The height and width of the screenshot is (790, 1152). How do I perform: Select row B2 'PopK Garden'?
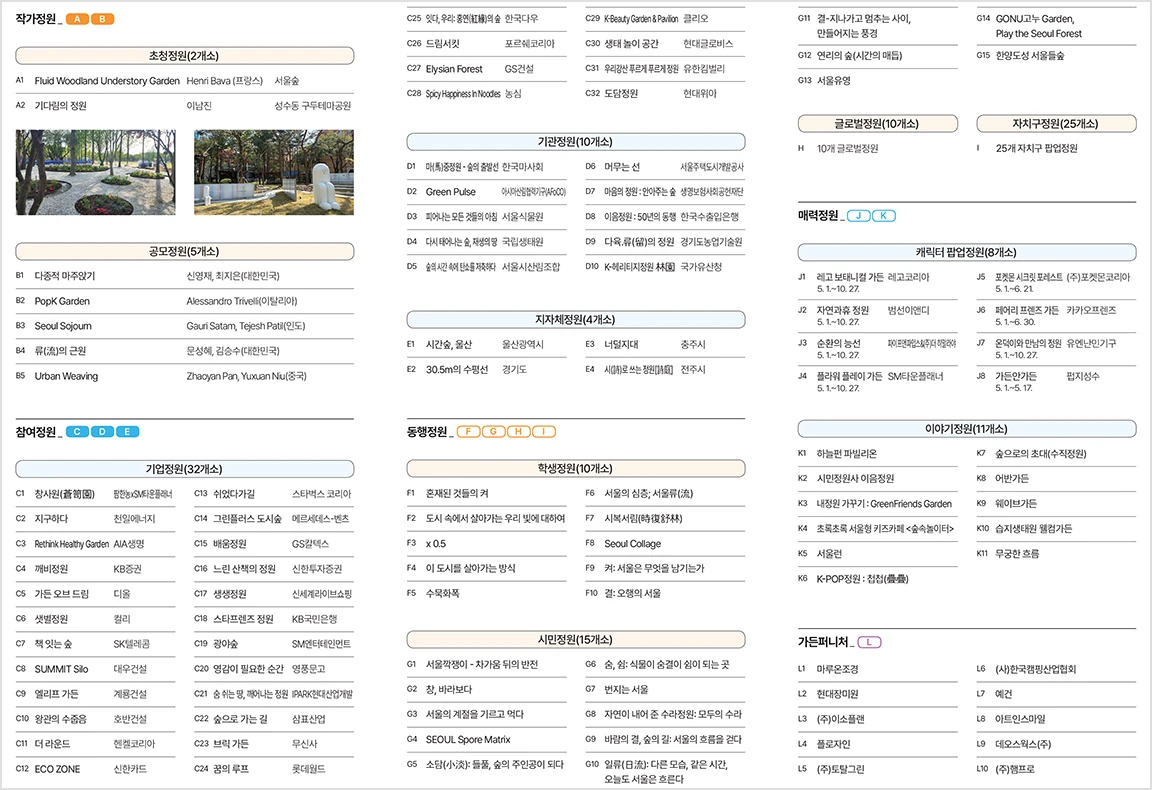184,301
